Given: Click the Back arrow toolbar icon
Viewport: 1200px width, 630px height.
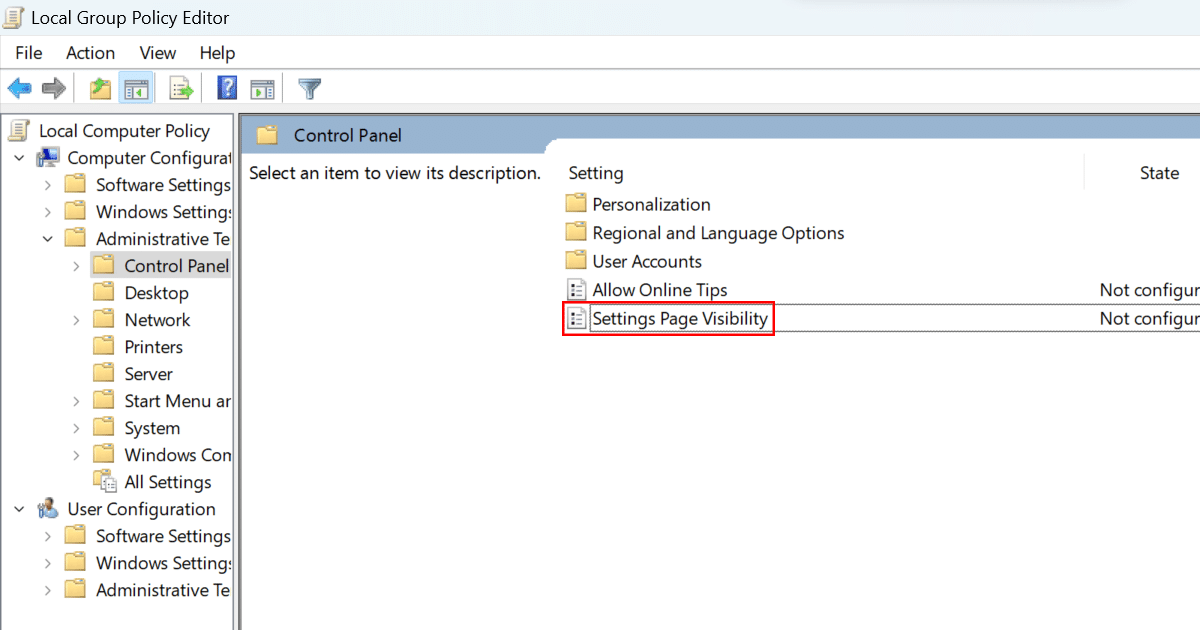Looking at the screenshot, I should click(x=19, y=89).
